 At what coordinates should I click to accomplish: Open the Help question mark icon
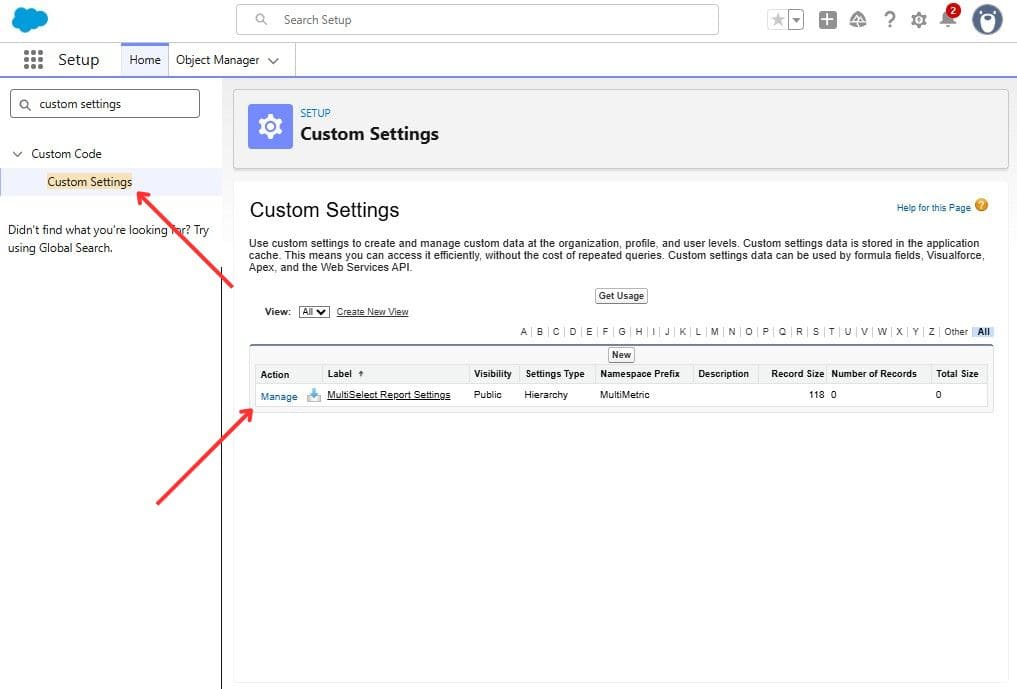point(890,19)
